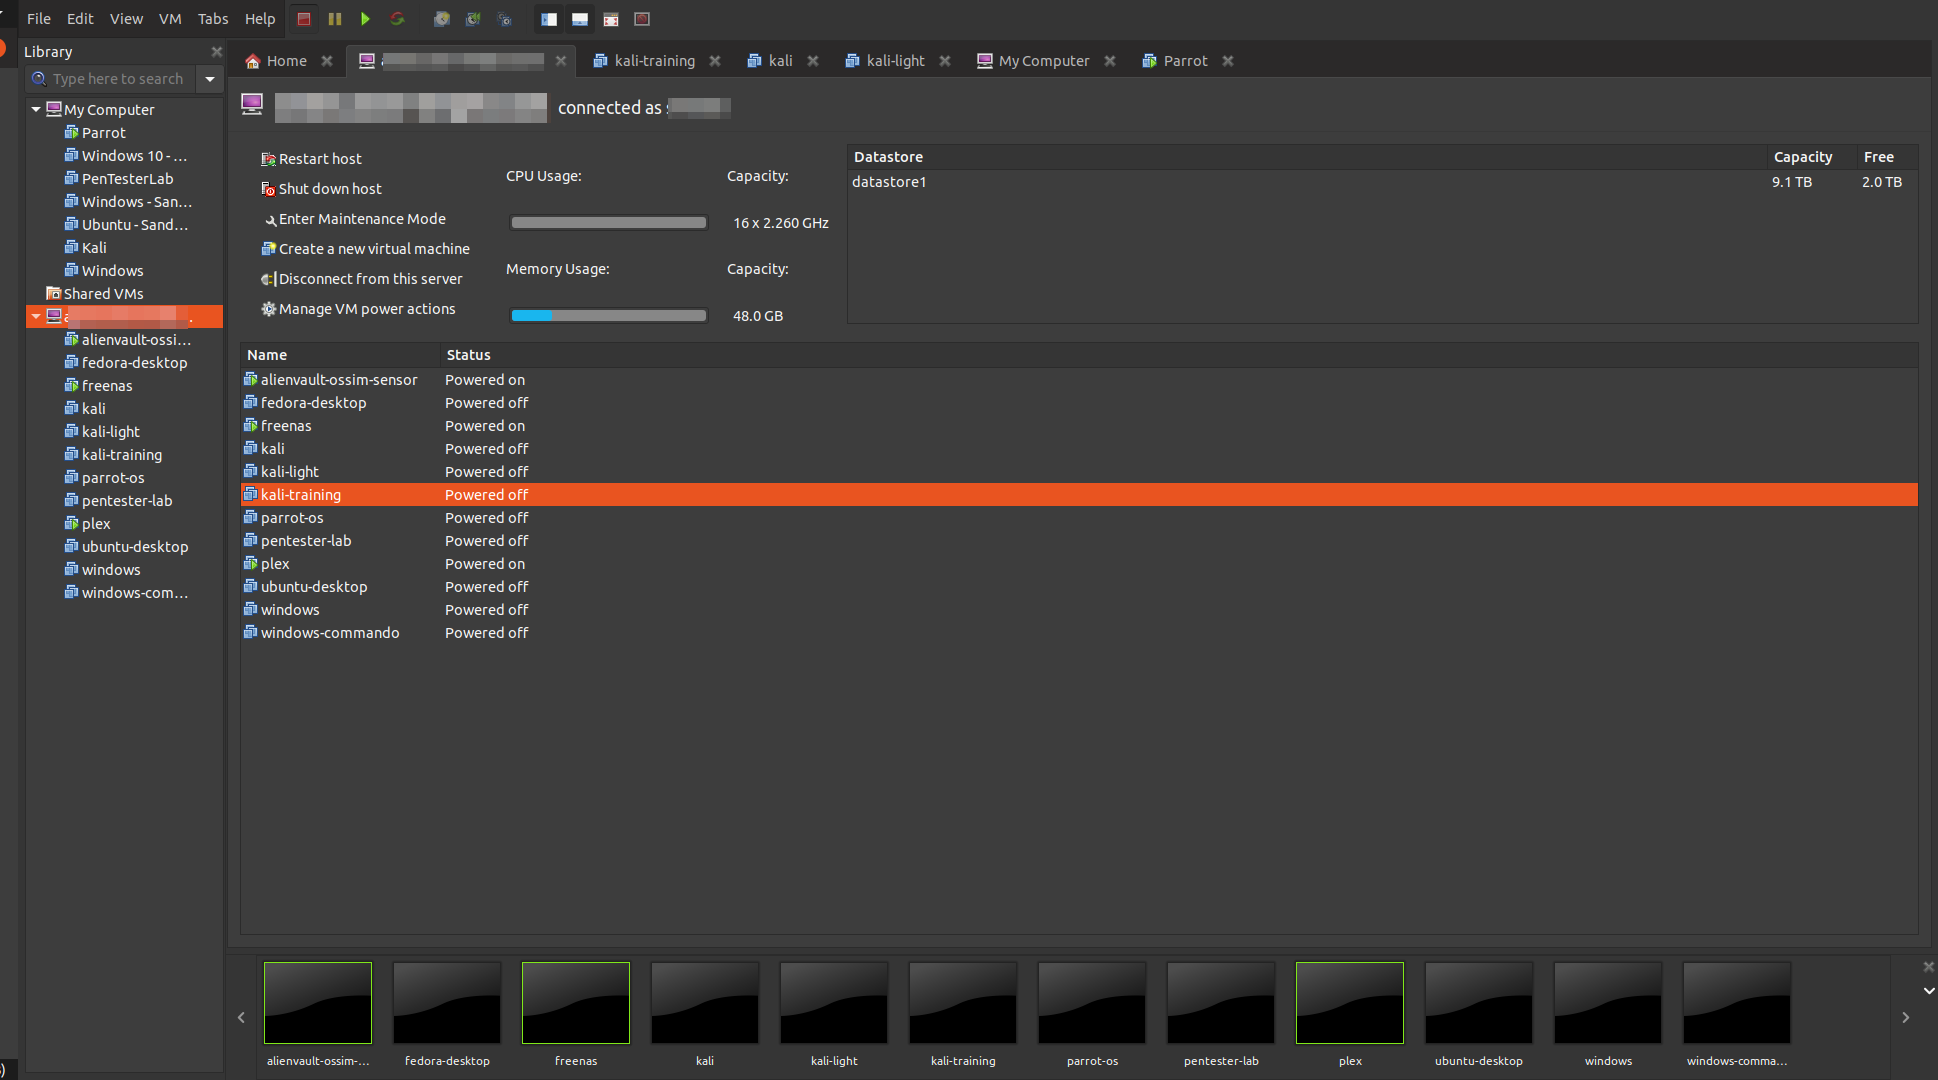Screen dimensions: 1938x1080
Task: Click the take snapshot toolbar icon
Action: (441, 19)
